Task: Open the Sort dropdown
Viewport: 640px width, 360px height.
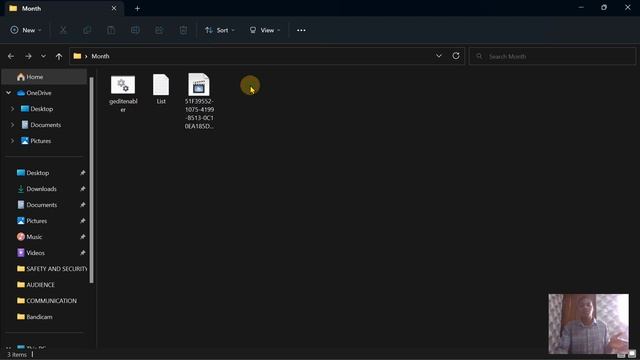Action: click(220, 30)
